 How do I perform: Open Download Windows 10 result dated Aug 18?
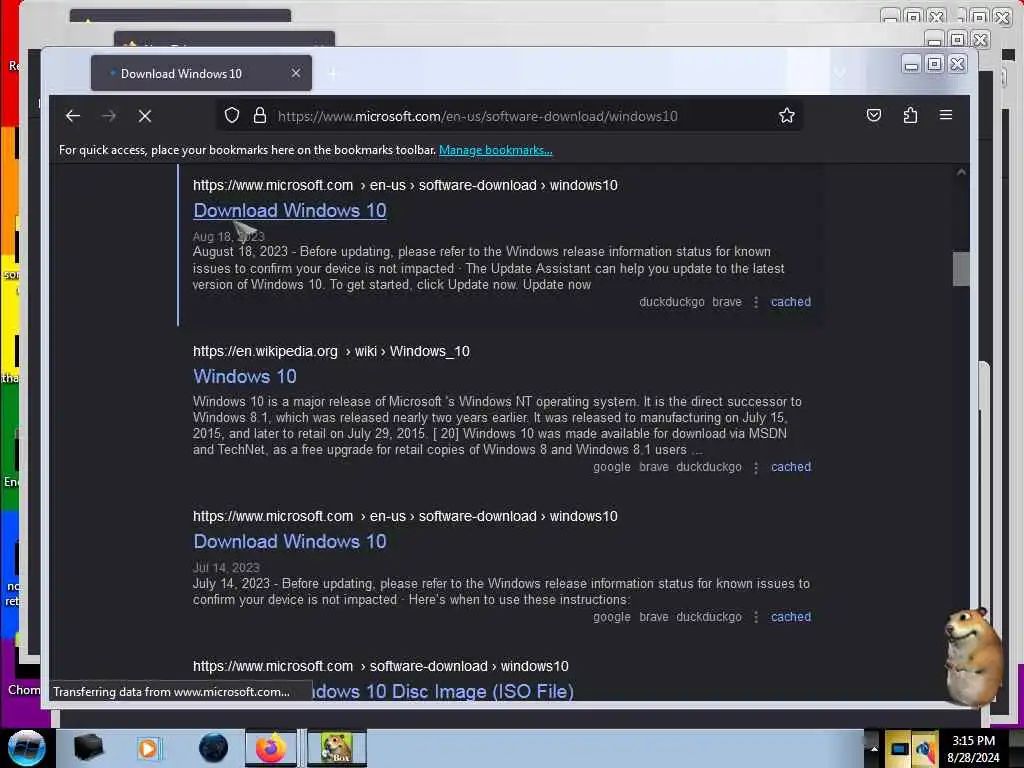[290, 210]
